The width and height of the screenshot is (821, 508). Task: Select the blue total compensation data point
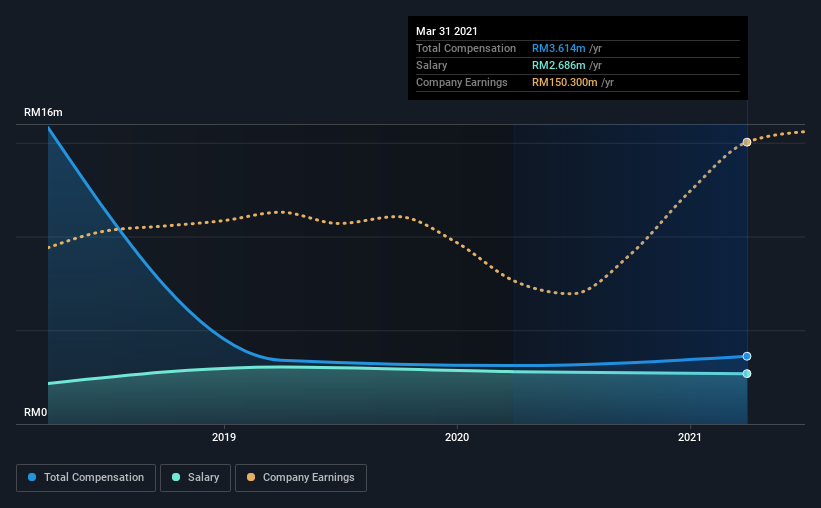click(x=747, y=356)
